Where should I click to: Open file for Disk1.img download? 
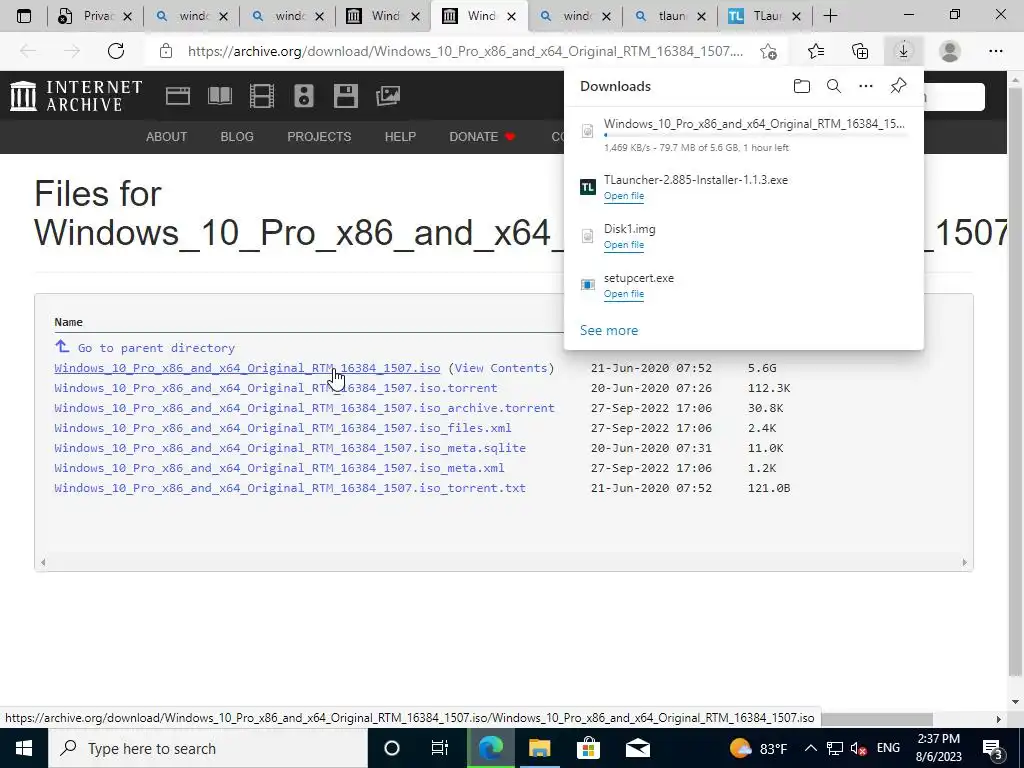624,245
